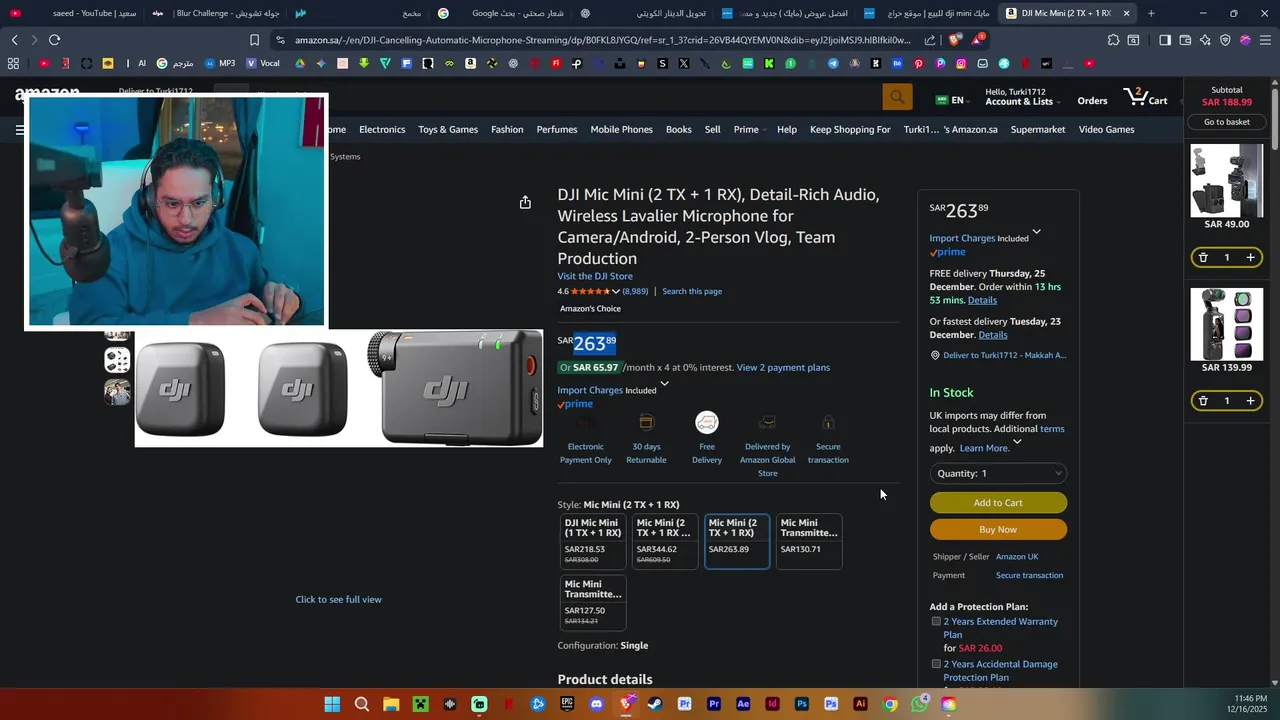Viewport: 1280px width, 720px height.
Task: Open the Visit the DJI Store link
Action: [595, 276]
